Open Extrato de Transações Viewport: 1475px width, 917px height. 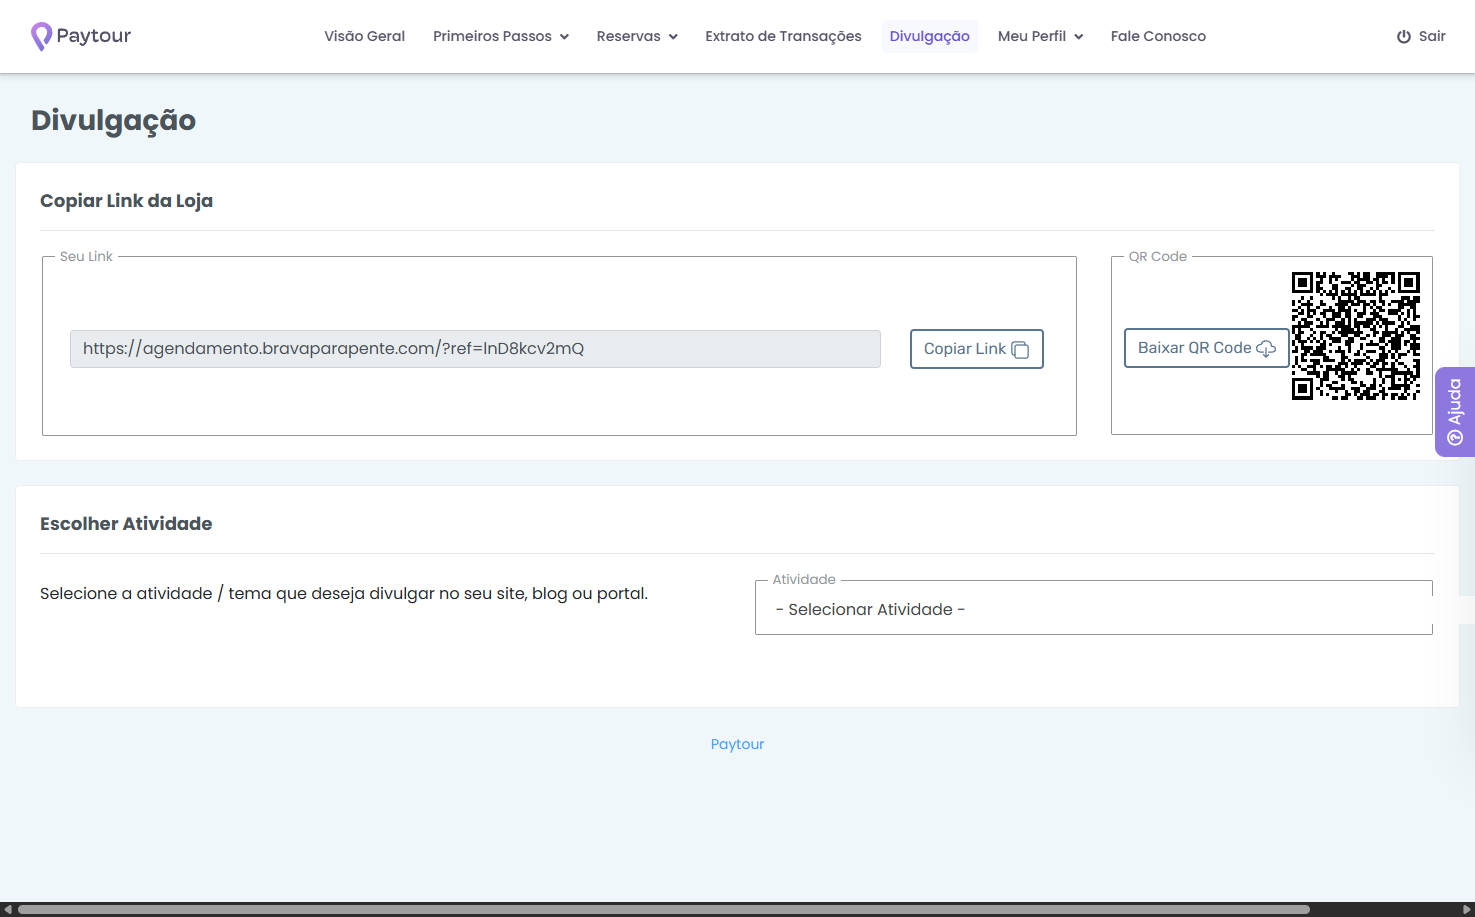pos(783,36)
